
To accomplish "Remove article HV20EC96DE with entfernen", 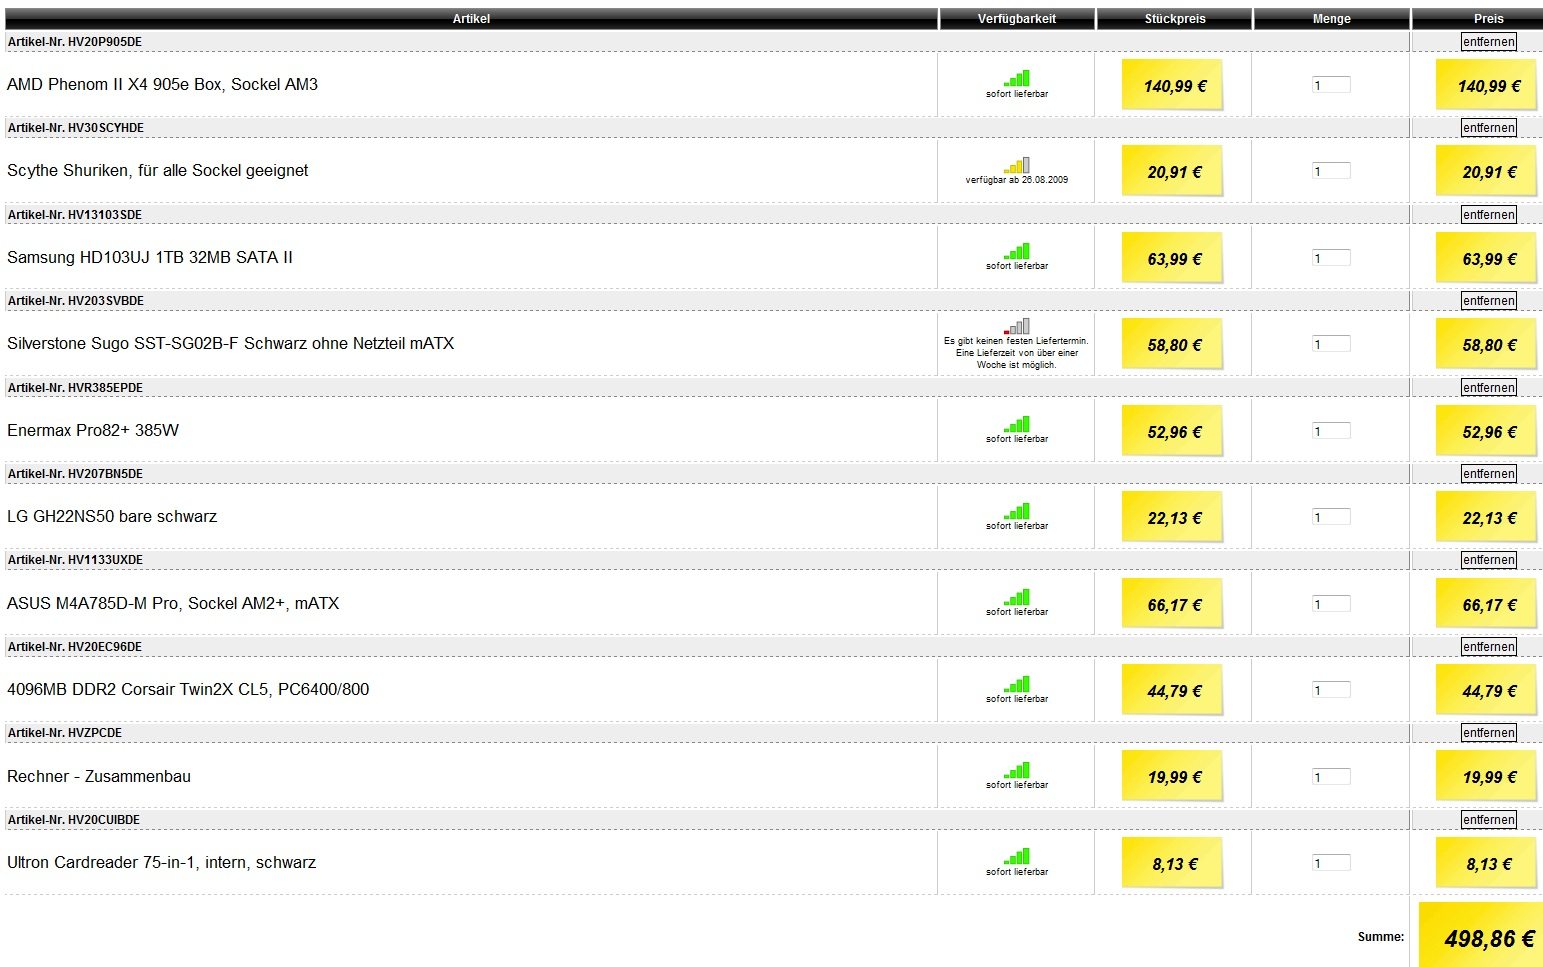I will coord(1488,647).
